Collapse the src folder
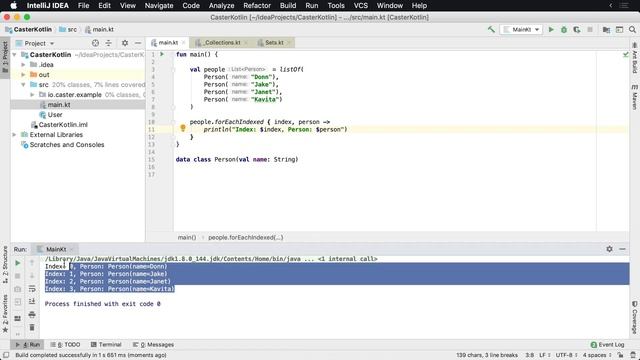The height and width of the screenshot is (360, 640). tap(23, 84)
